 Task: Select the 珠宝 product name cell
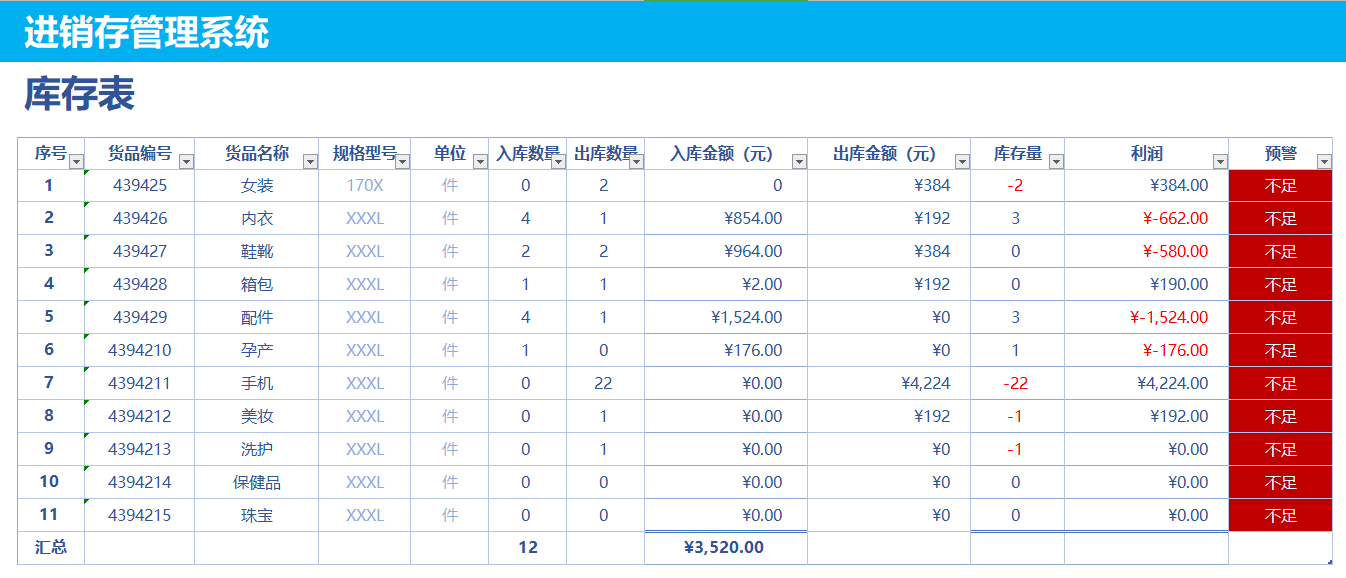tap(257, 516)
